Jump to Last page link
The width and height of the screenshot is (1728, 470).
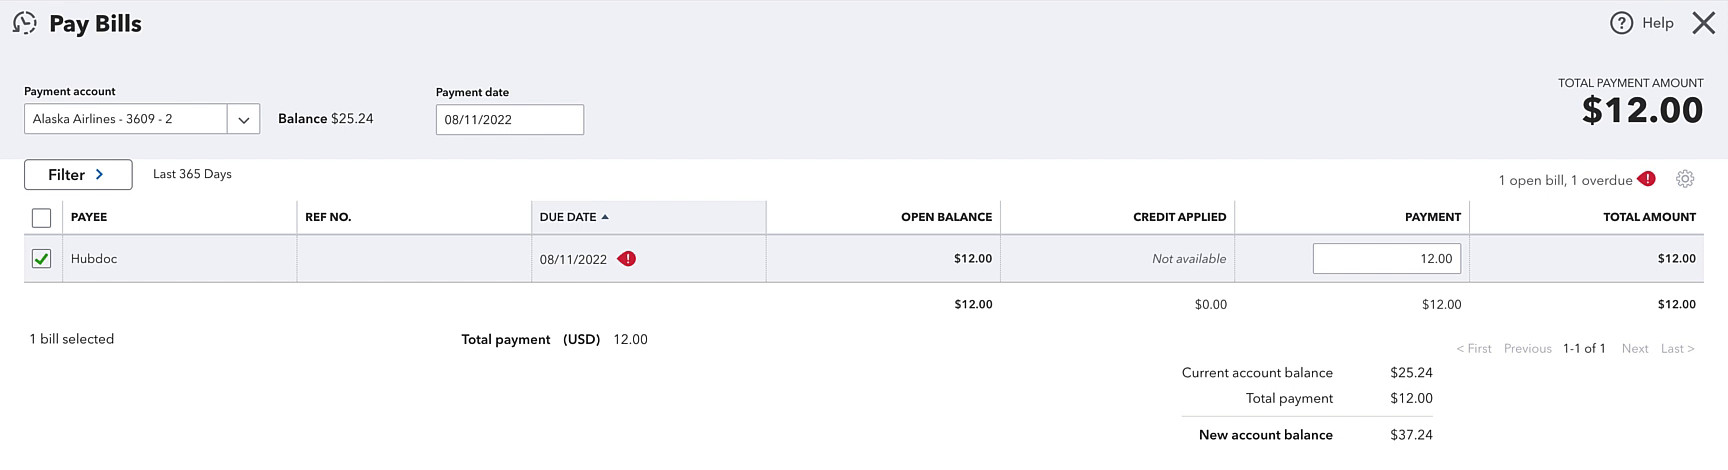point(1677,348)
